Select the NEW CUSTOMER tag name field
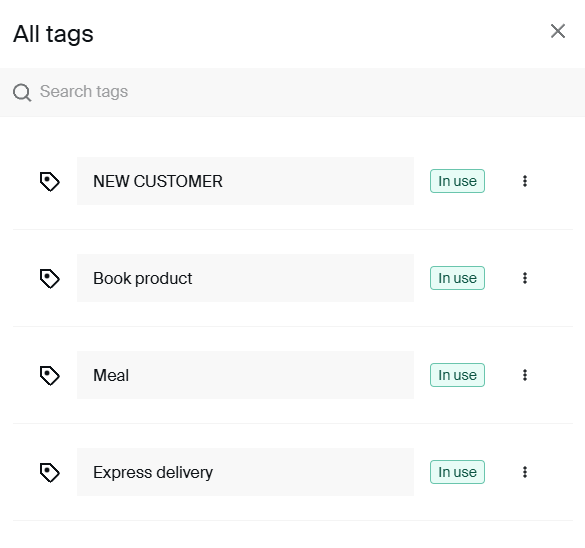Viewport: 585px width, 548px height. coord(245,181)
